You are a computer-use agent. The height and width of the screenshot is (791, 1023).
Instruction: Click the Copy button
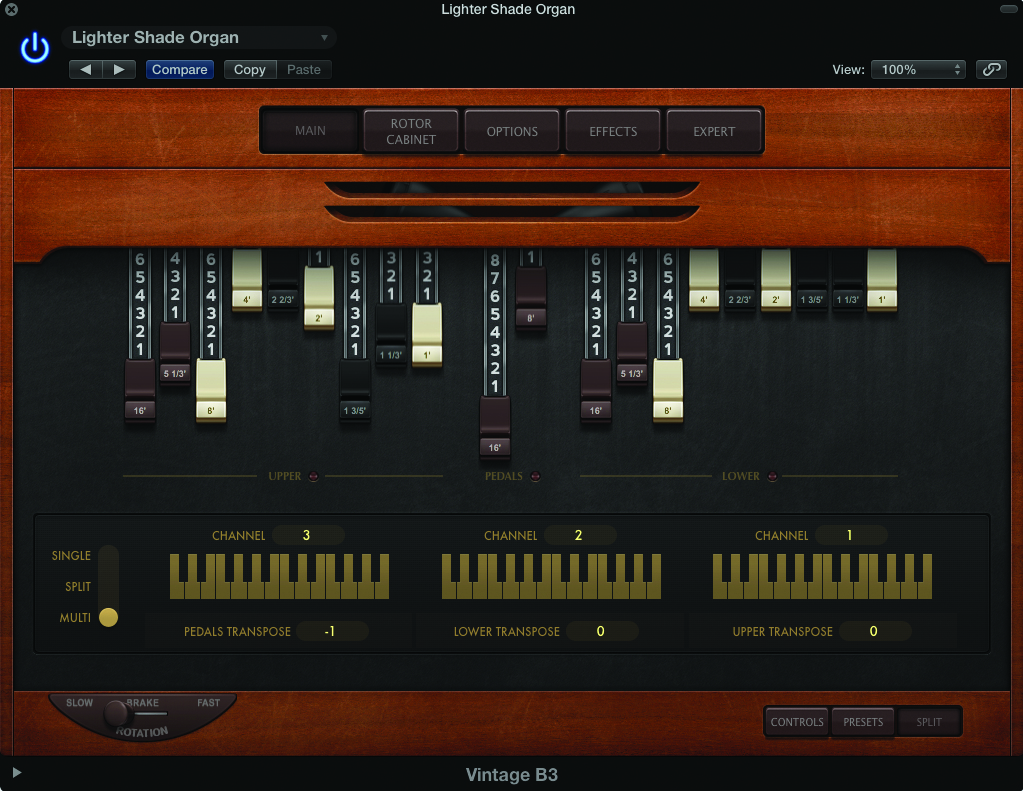coord(249,69)
